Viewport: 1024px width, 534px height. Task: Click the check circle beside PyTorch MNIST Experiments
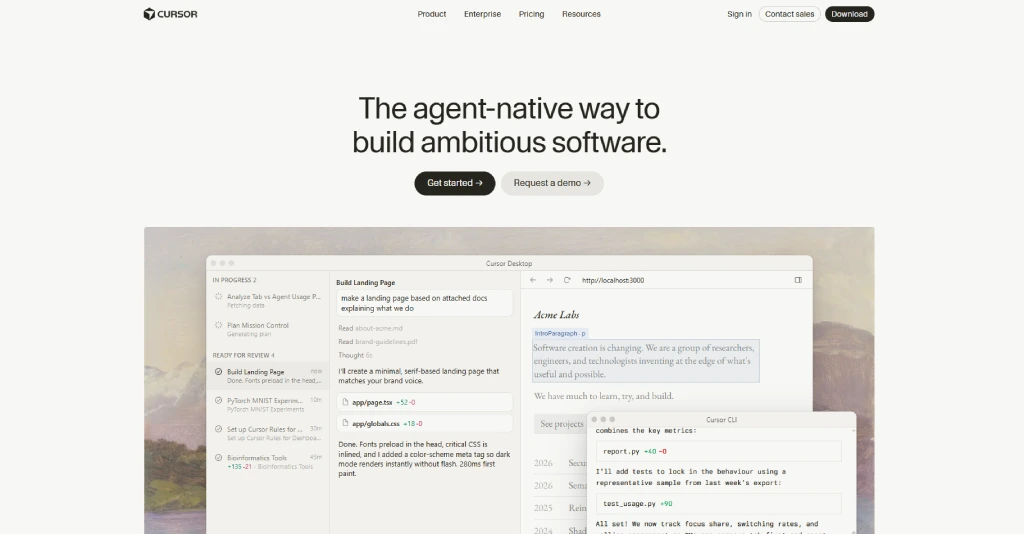(x=218, y=400)
